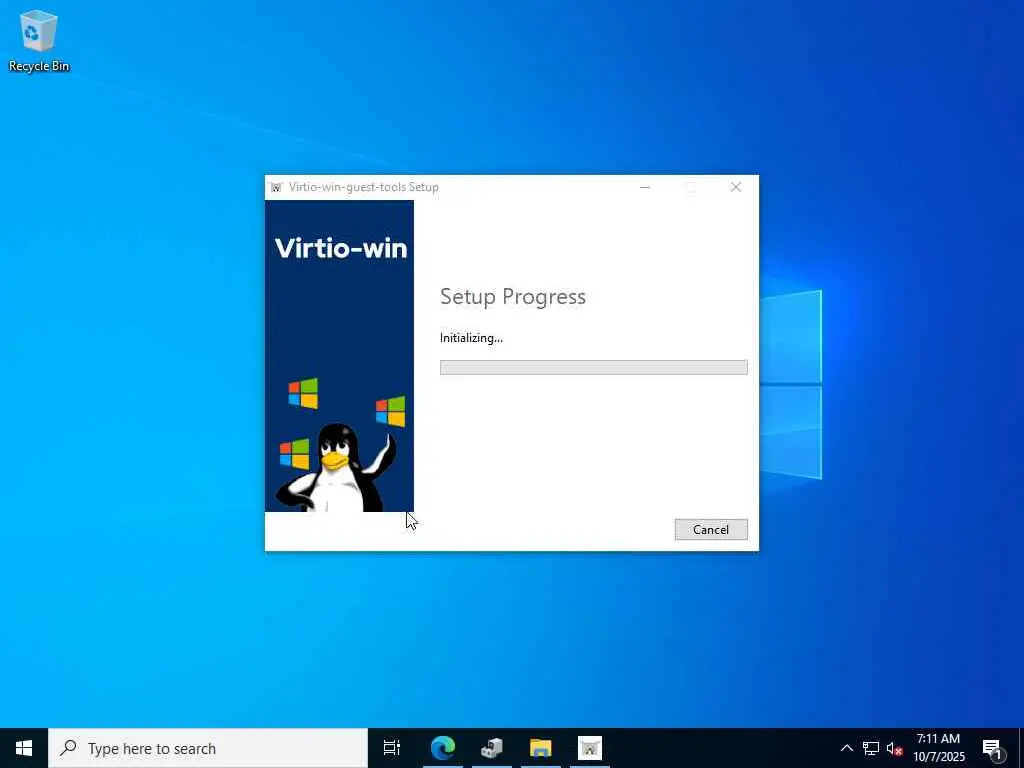This screenshot has height=768, width=1024.
Task: Open the clock showing 7:11 AM
Action: 938,748
